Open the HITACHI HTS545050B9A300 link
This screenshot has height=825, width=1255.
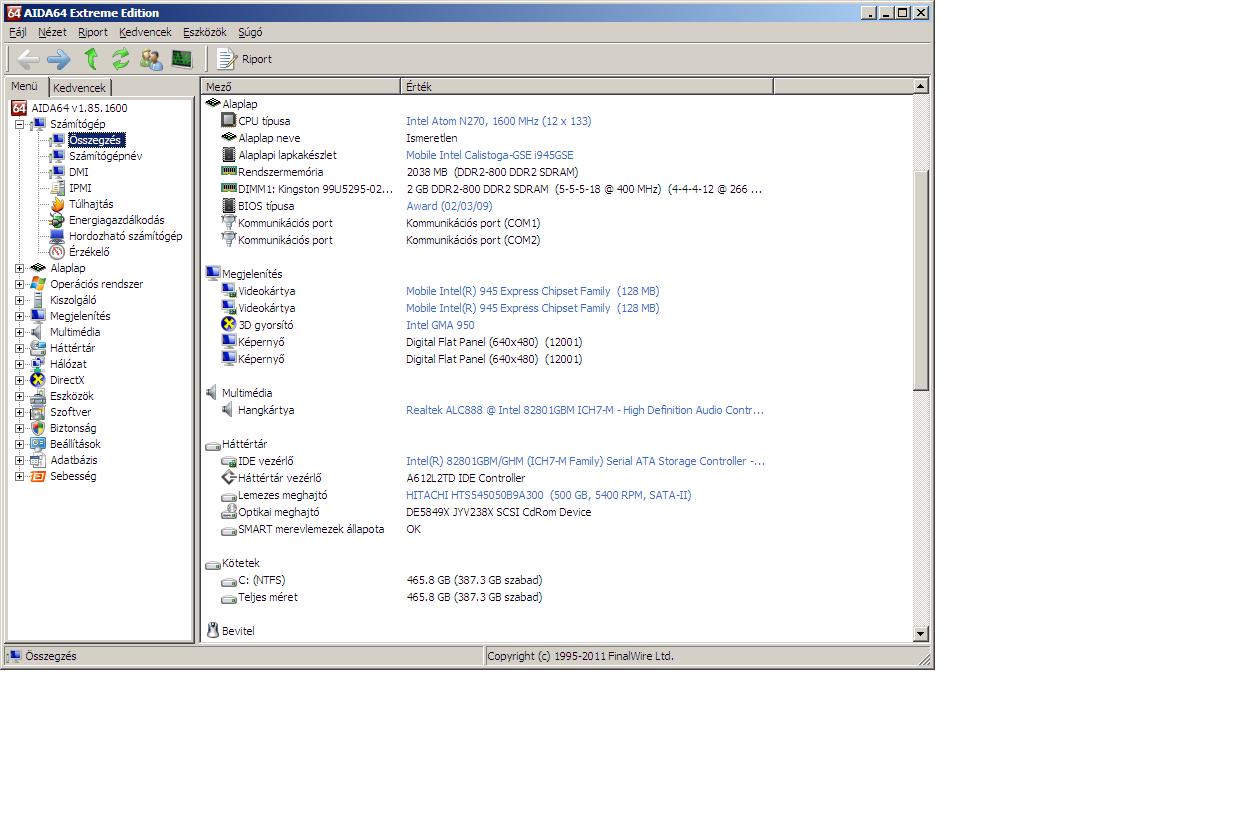coord(548,495)
